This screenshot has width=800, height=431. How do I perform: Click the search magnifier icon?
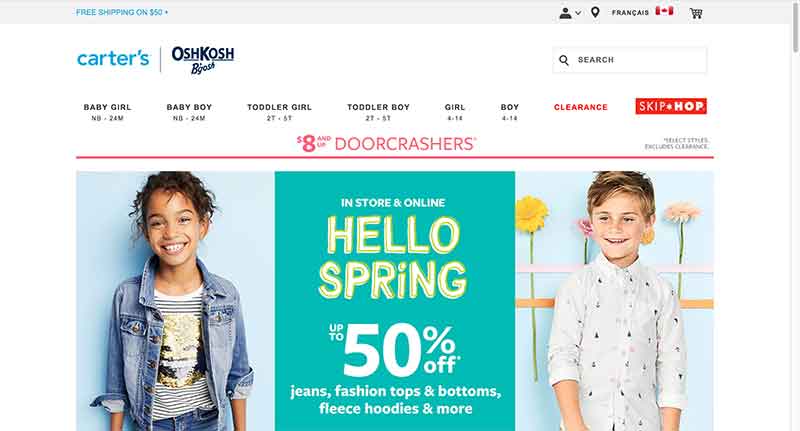(x=564, y=60)
